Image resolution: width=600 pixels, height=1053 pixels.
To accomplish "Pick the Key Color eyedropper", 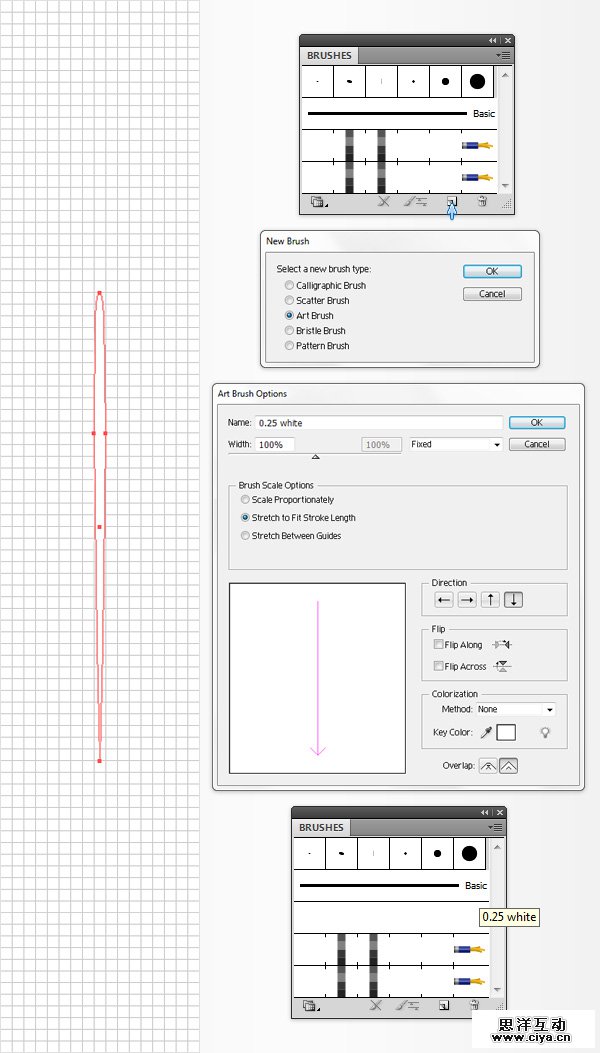I will (x=486, y=733).
